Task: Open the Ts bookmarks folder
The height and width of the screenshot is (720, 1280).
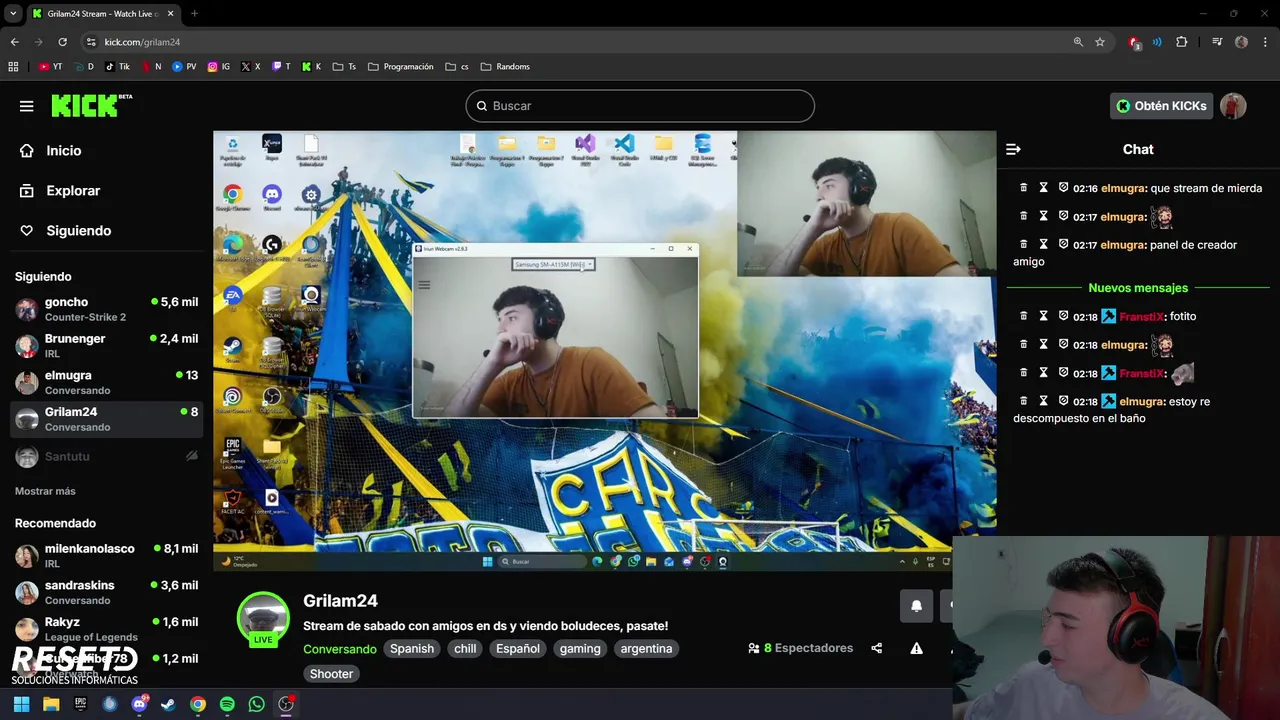Action: click(344, 67)
